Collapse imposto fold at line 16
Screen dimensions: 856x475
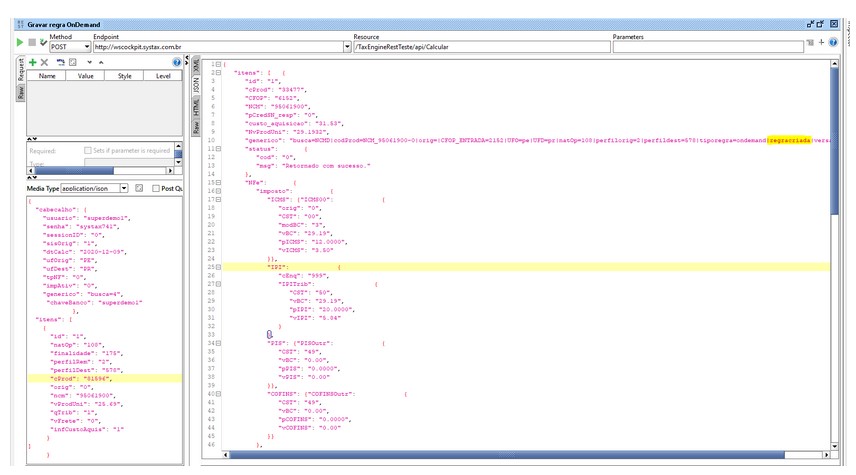(218, 191)
